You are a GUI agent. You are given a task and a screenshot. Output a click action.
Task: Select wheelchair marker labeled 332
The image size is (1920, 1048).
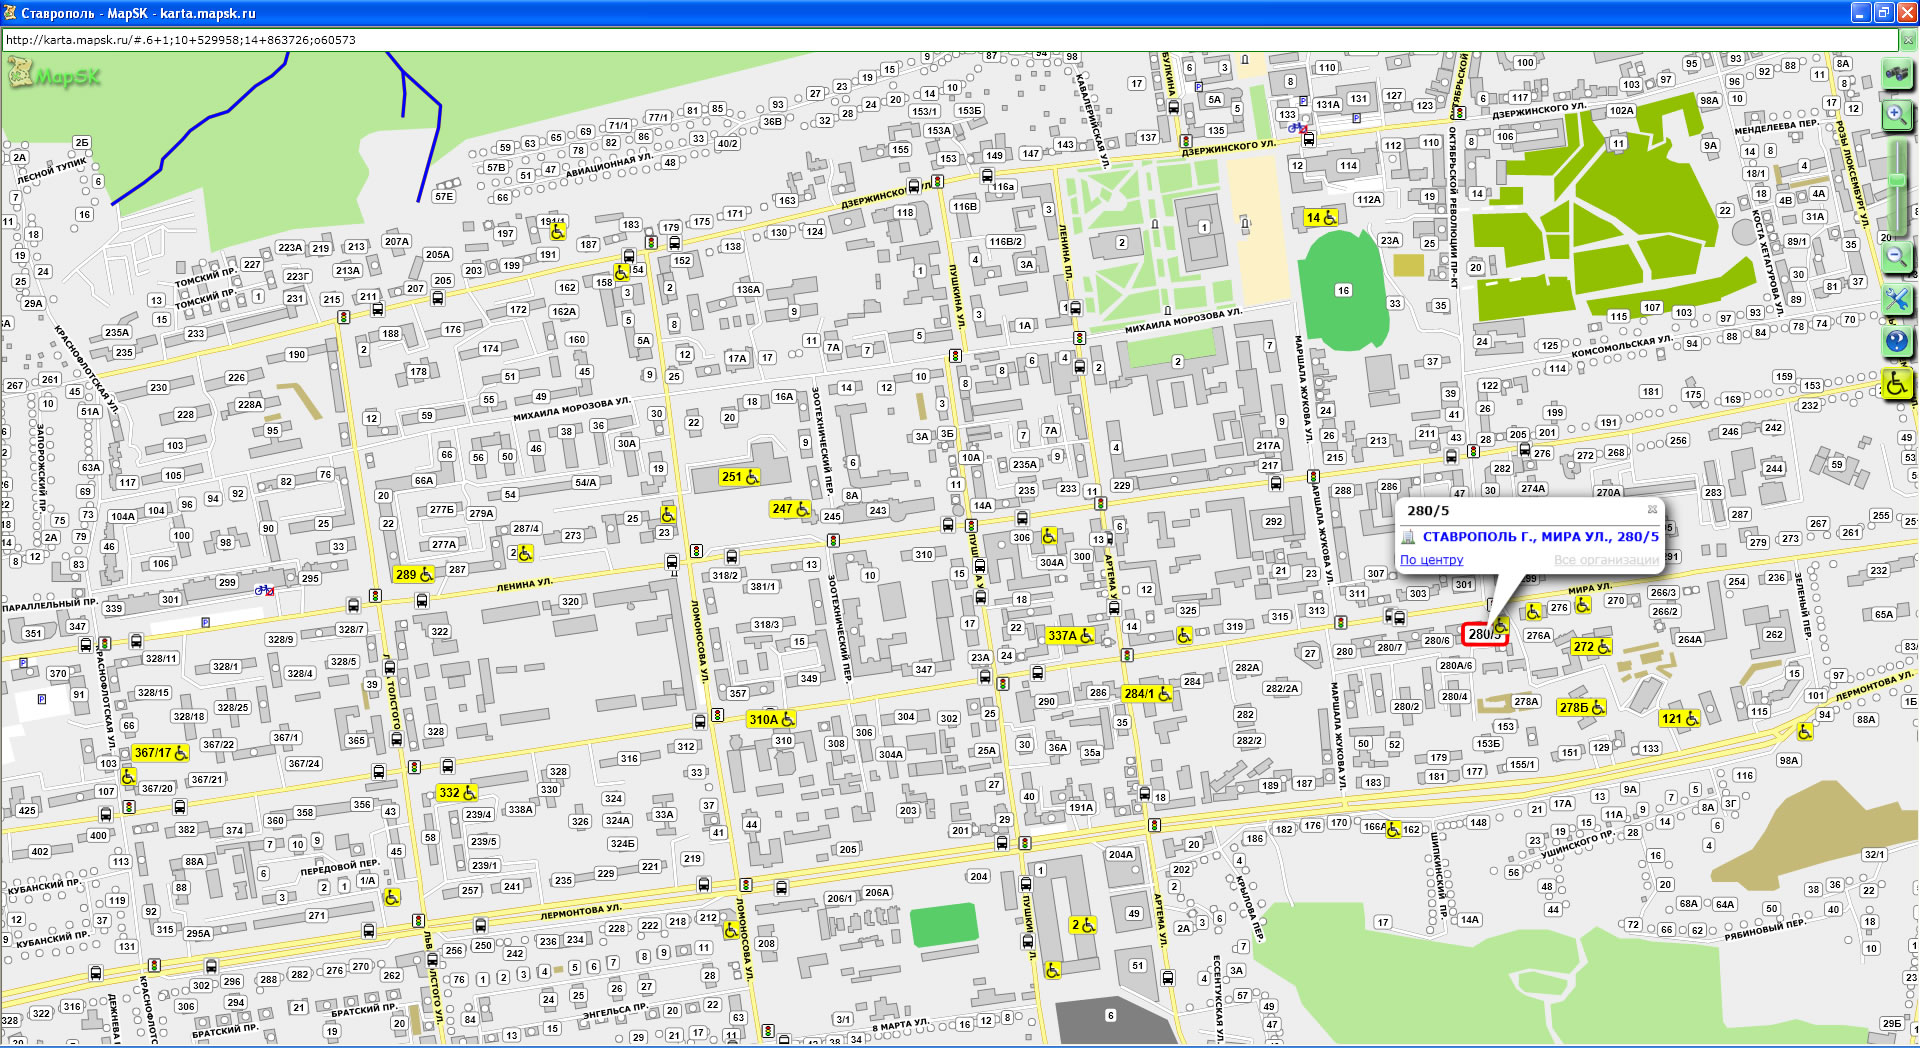tap(457, 792)
